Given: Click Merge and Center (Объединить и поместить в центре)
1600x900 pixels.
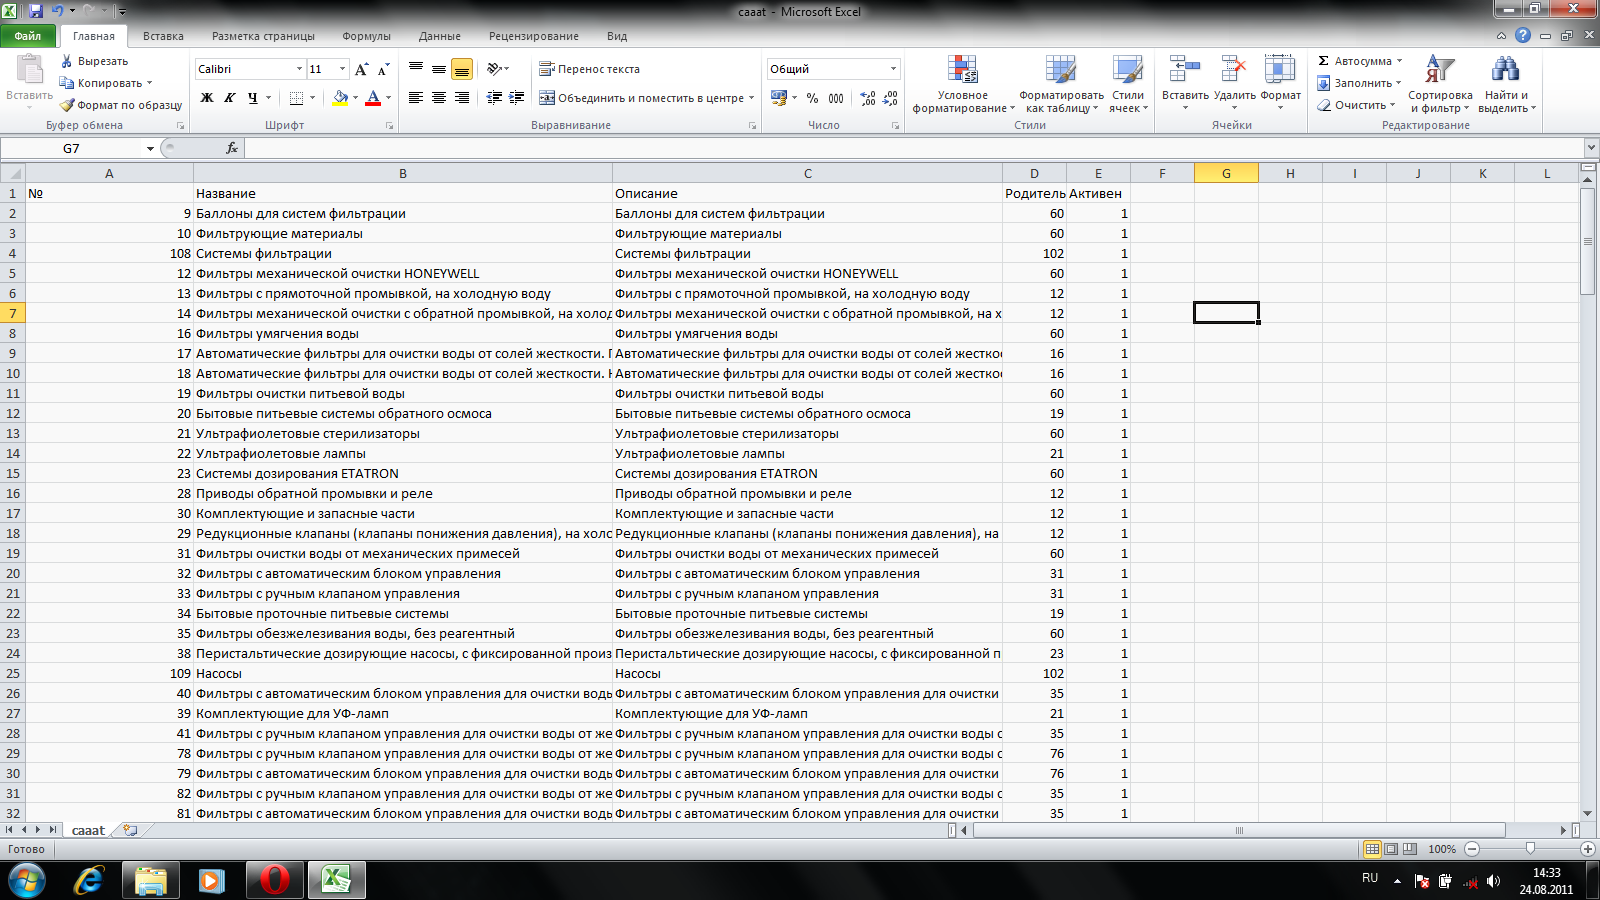Looking at the screenshot, I should pos(641,98).
